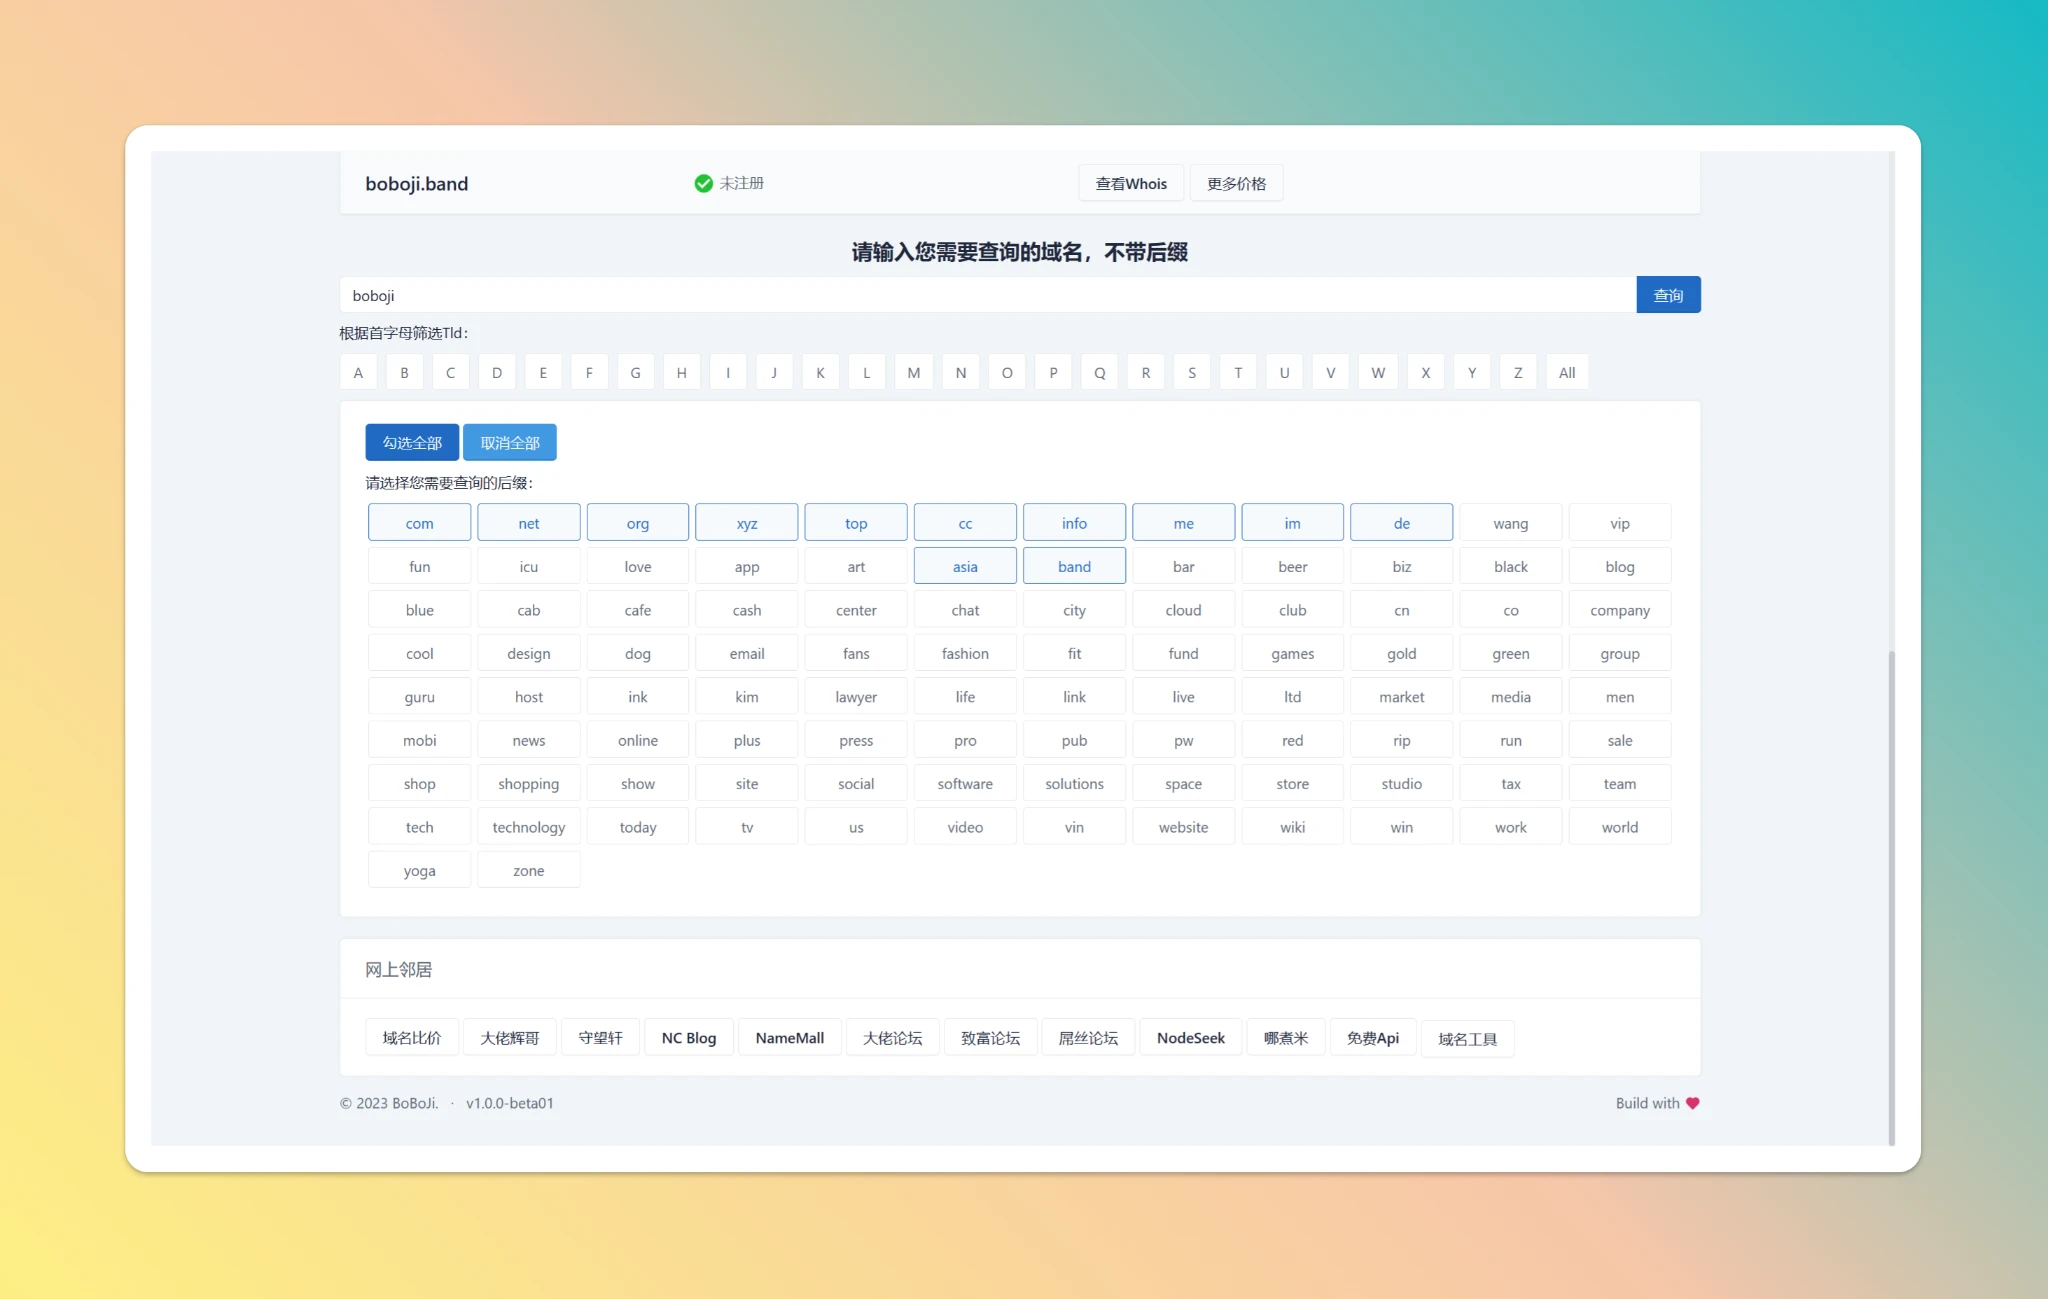Show All TLDs filter
Viewport: 2048px width, 1299px height.
tap(1566, 372)
